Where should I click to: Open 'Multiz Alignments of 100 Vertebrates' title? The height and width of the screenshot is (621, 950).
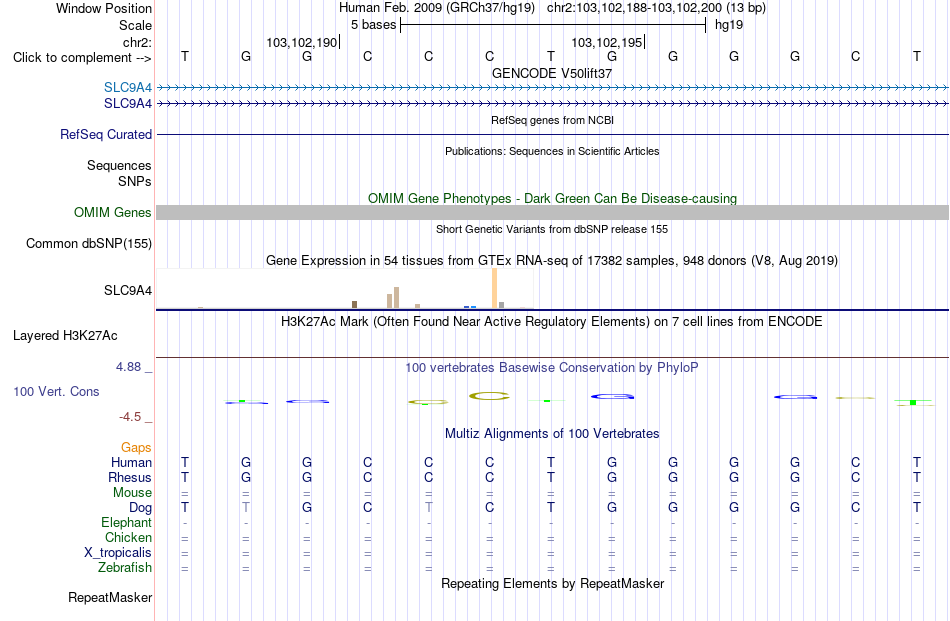click(552, 433)
